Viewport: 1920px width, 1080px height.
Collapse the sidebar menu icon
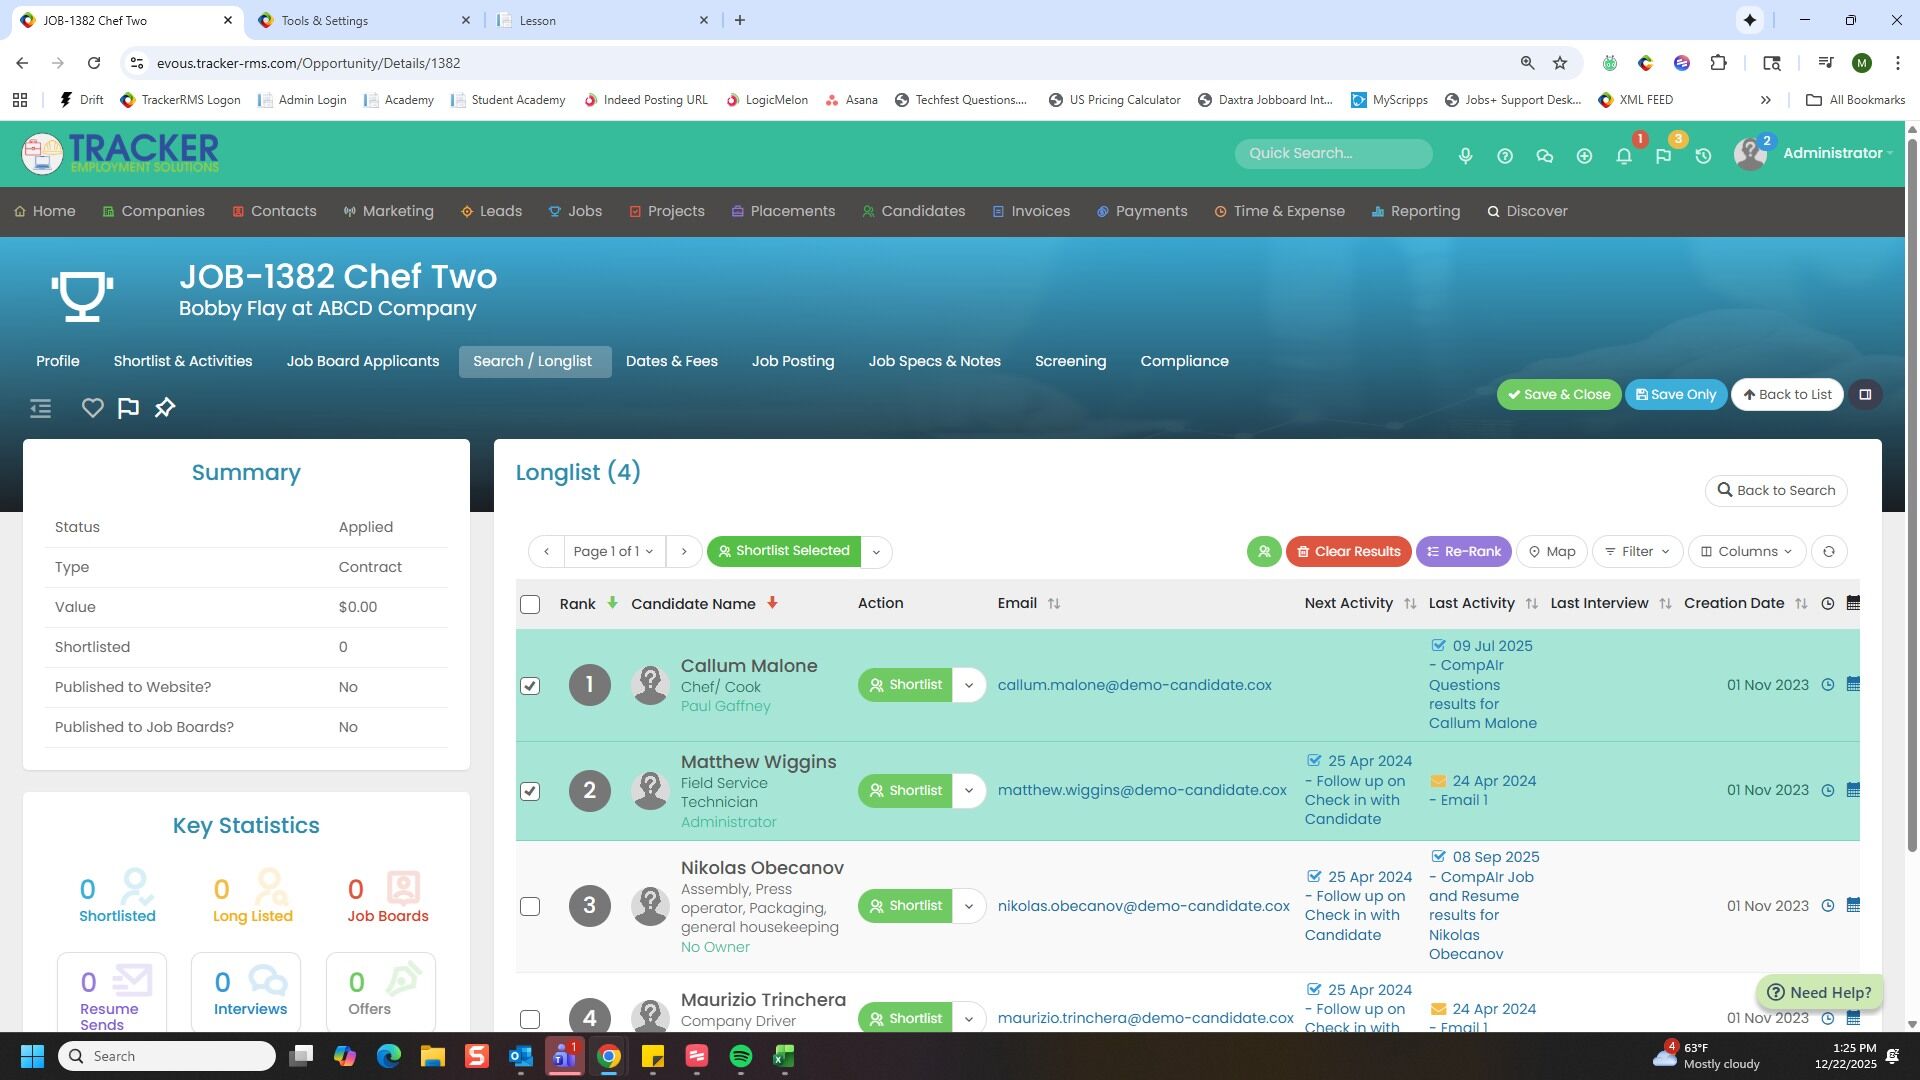[40, 408]
